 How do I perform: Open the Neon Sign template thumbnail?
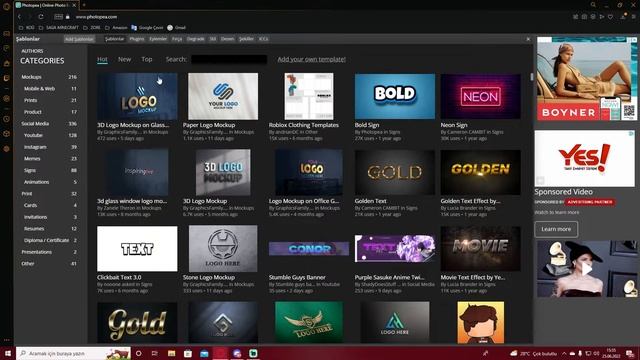480,96
